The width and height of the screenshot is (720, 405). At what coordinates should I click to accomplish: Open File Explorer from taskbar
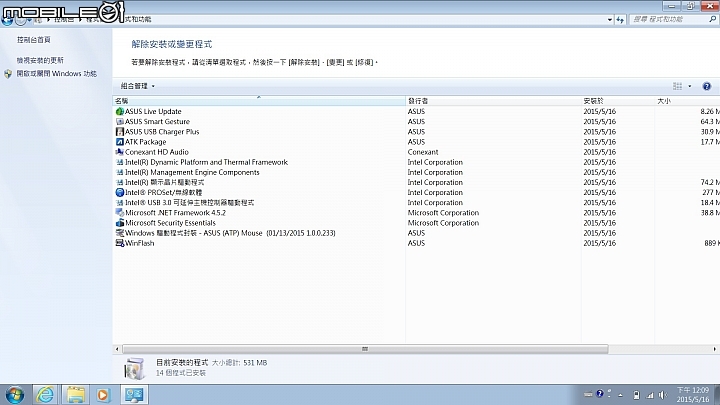[76, 395]
